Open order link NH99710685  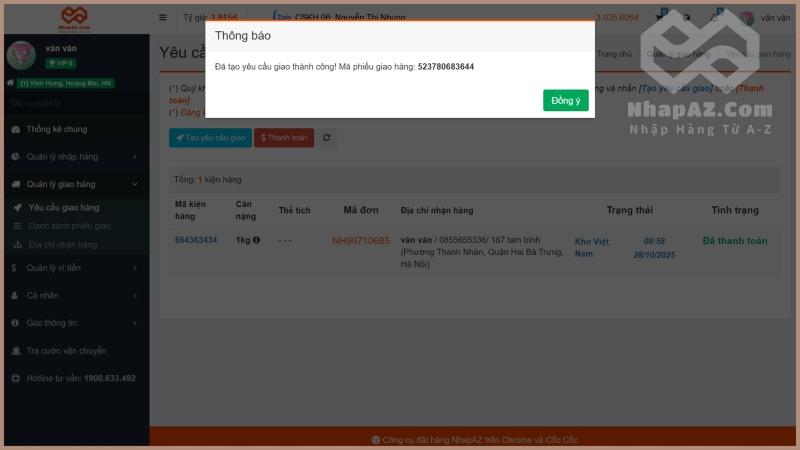tap(360, 241)
